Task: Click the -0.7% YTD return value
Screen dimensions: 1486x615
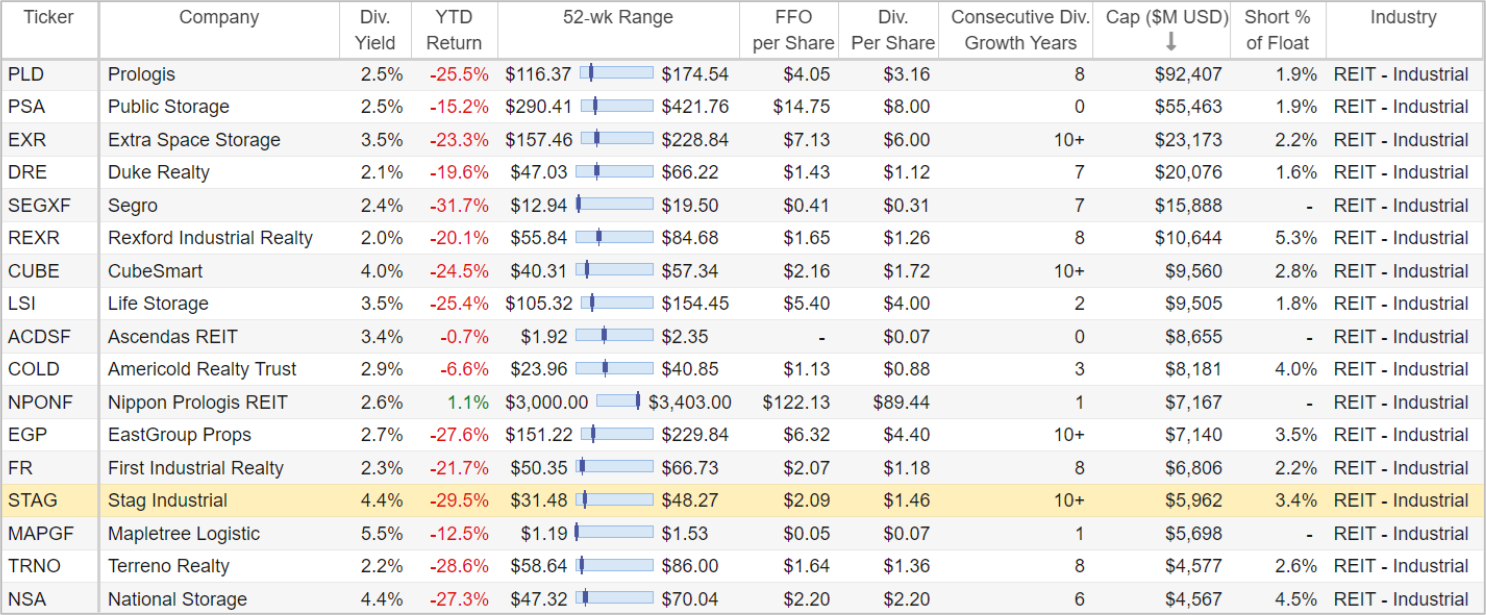Action: [464, 336]
